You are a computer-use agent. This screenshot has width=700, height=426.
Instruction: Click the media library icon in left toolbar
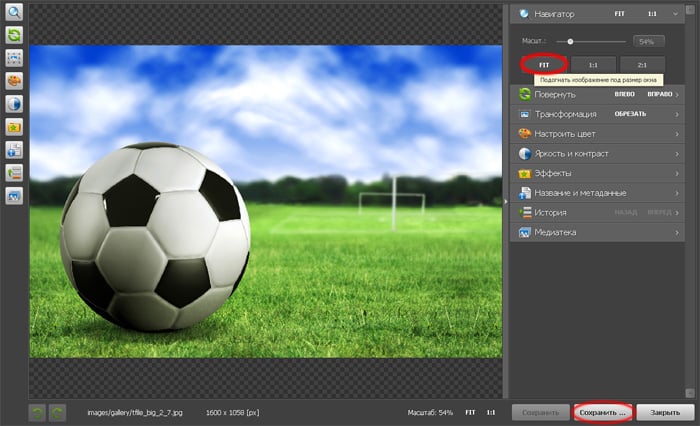(x=15, y=196)
